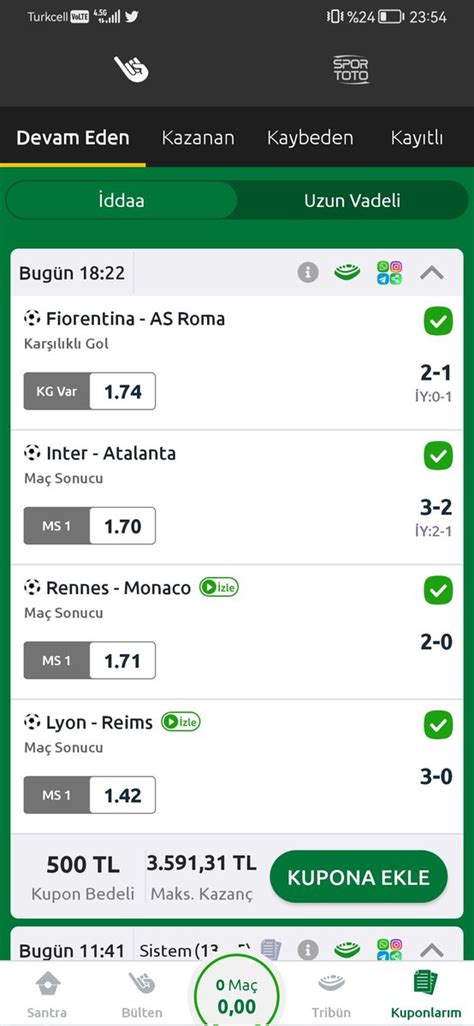Screen dimensions: 474x1026
Task: Switch to the Uzun Vadeli segment
Action: click(x=352, y=201)
